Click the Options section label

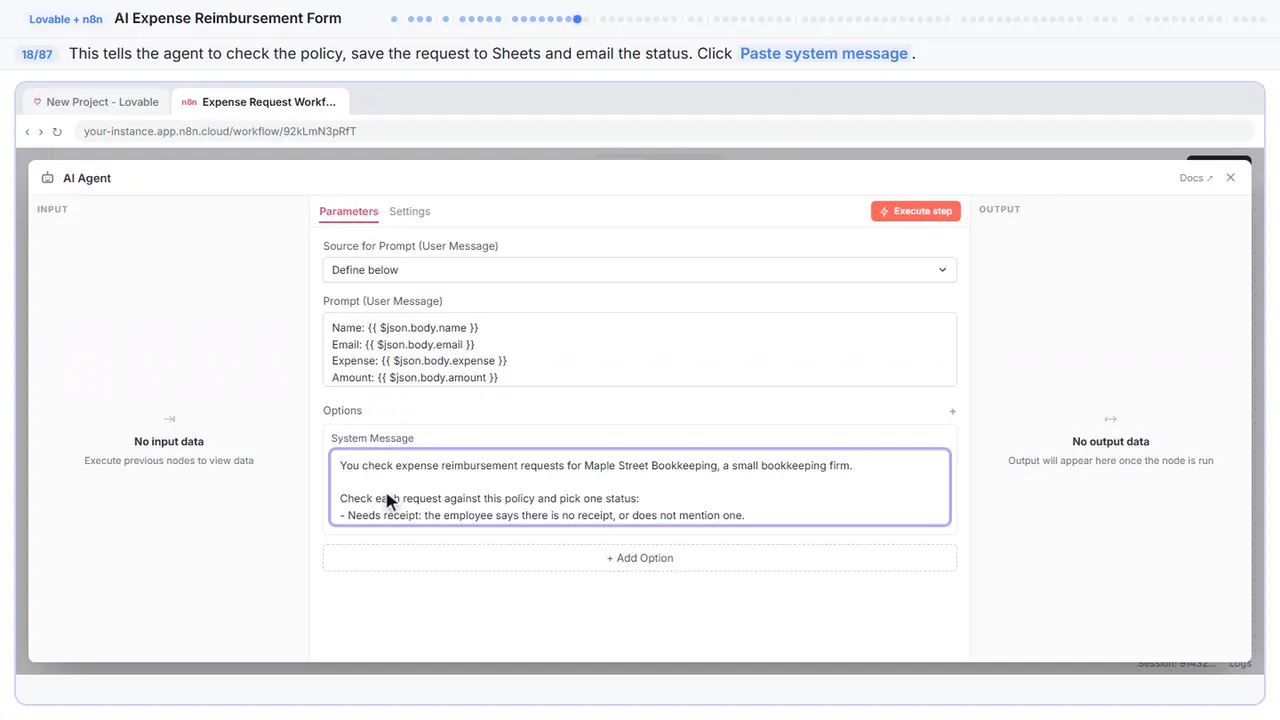[x=342, y=411]
